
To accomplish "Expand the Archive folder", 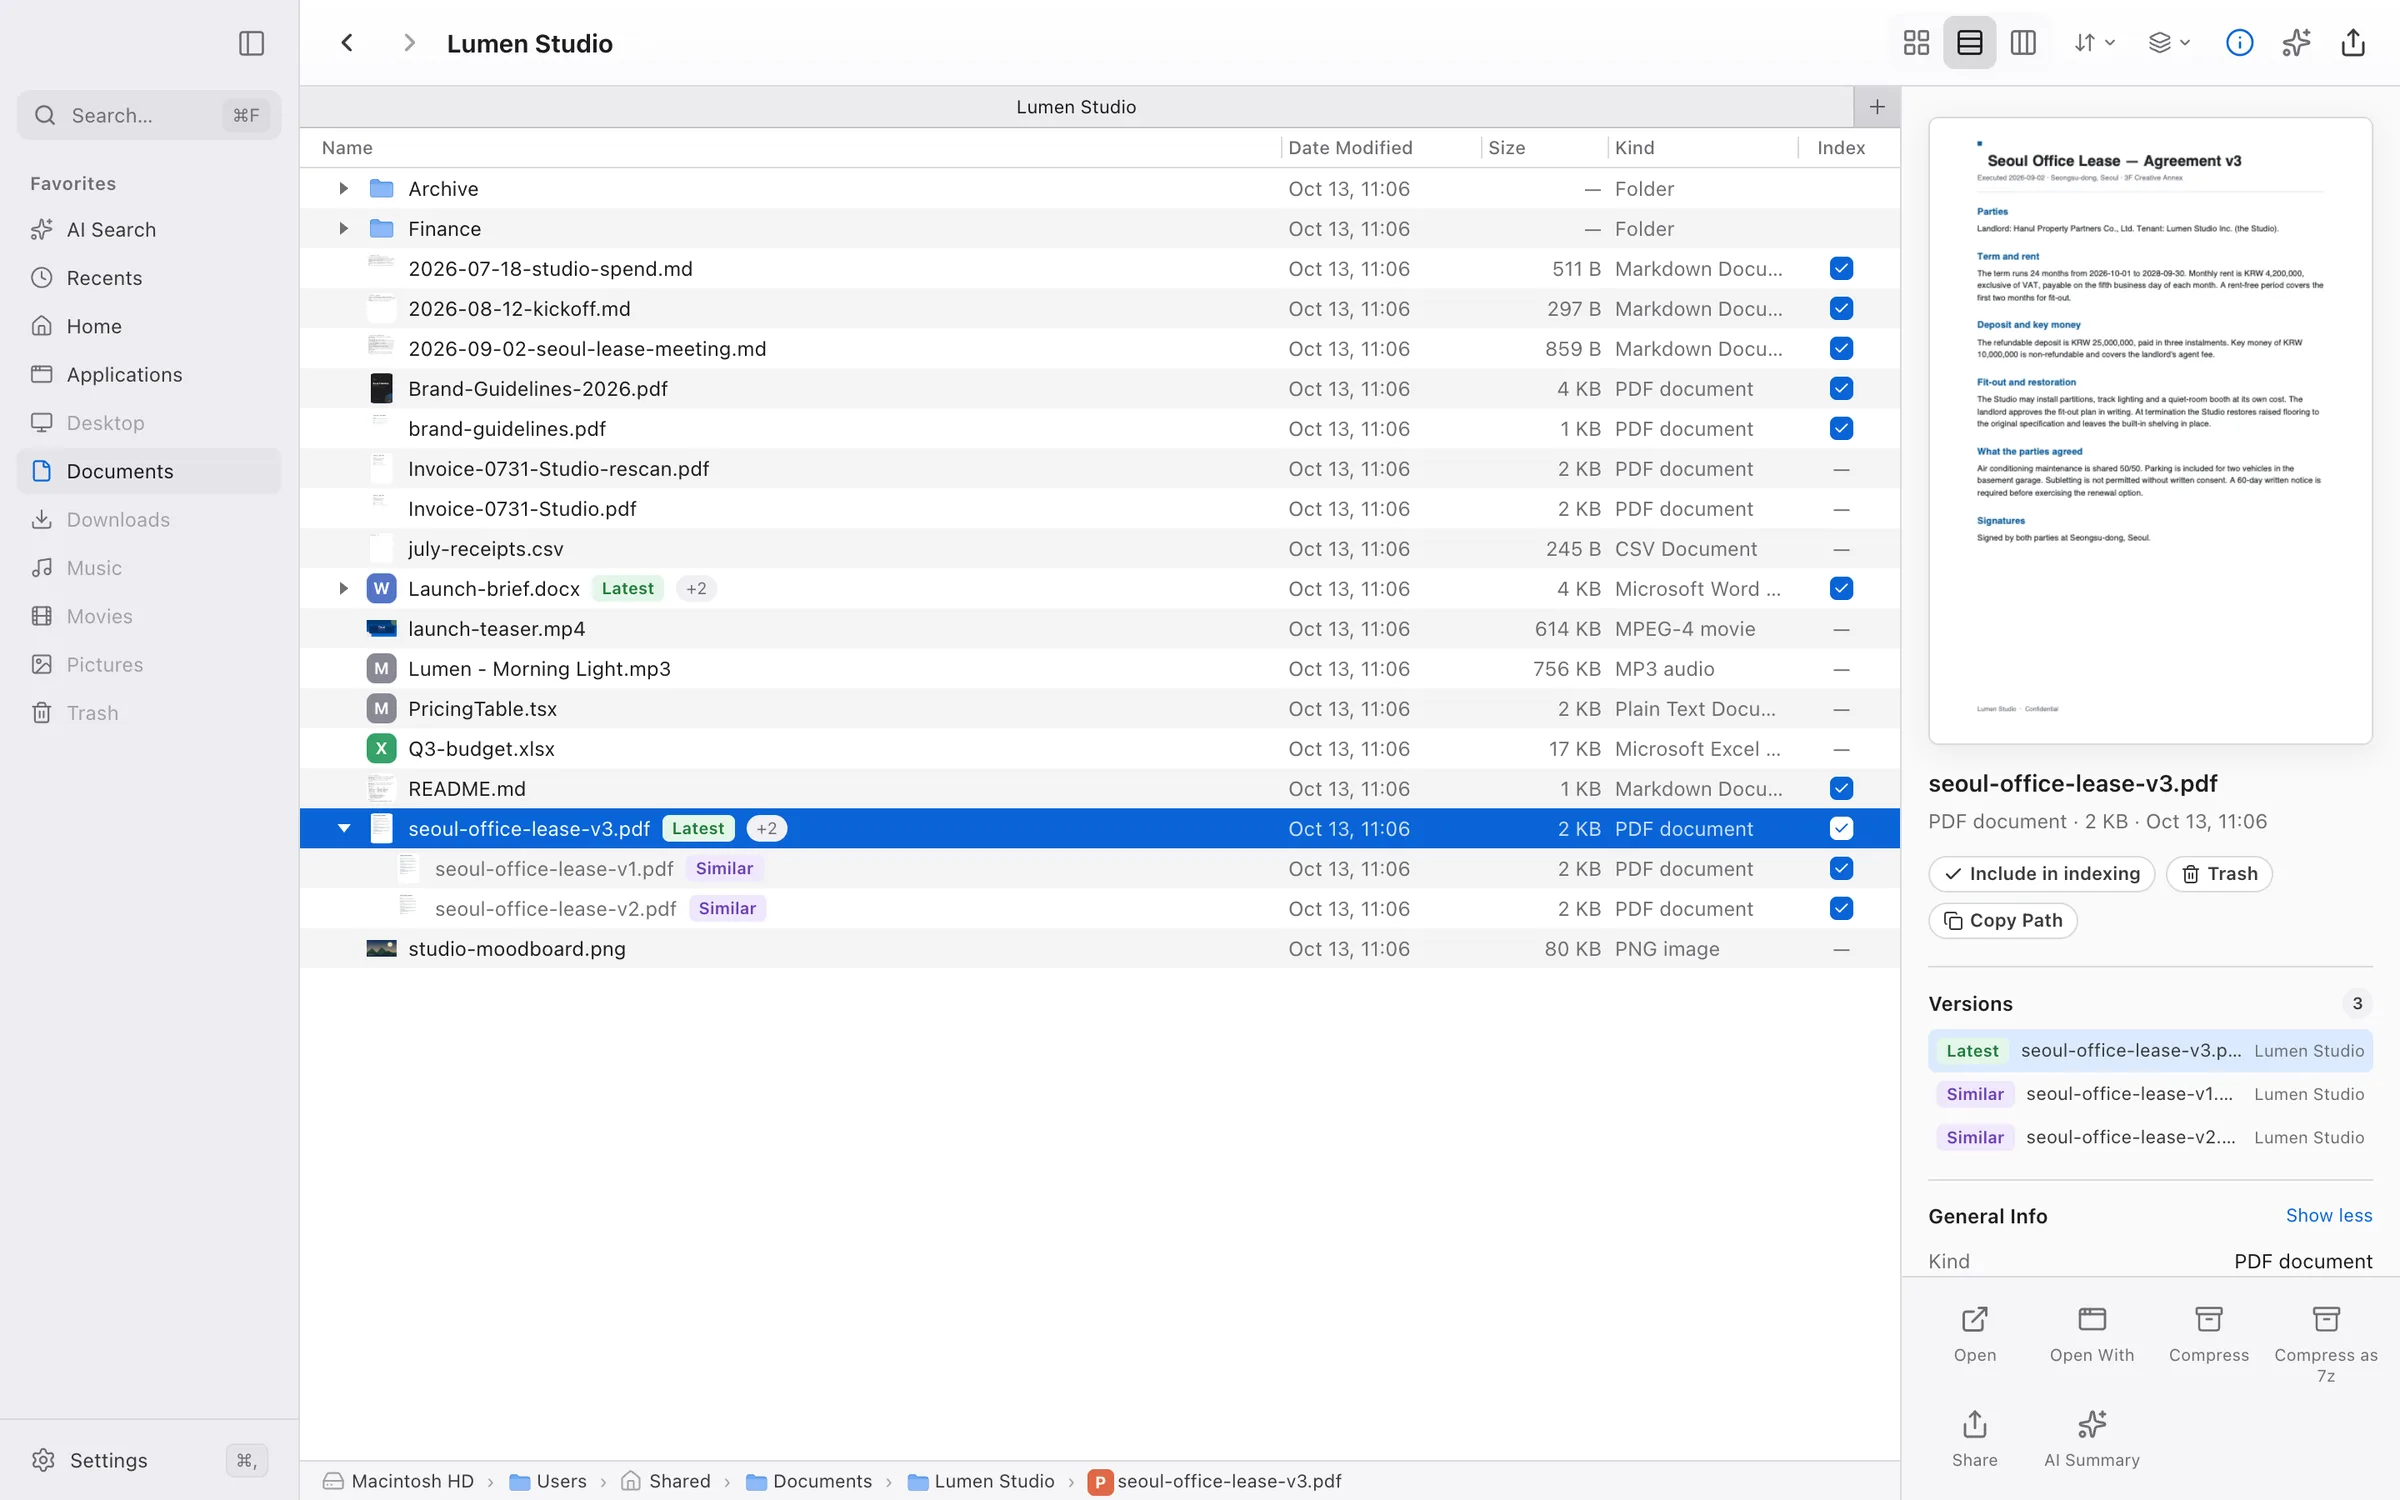I will coord(343,188).
